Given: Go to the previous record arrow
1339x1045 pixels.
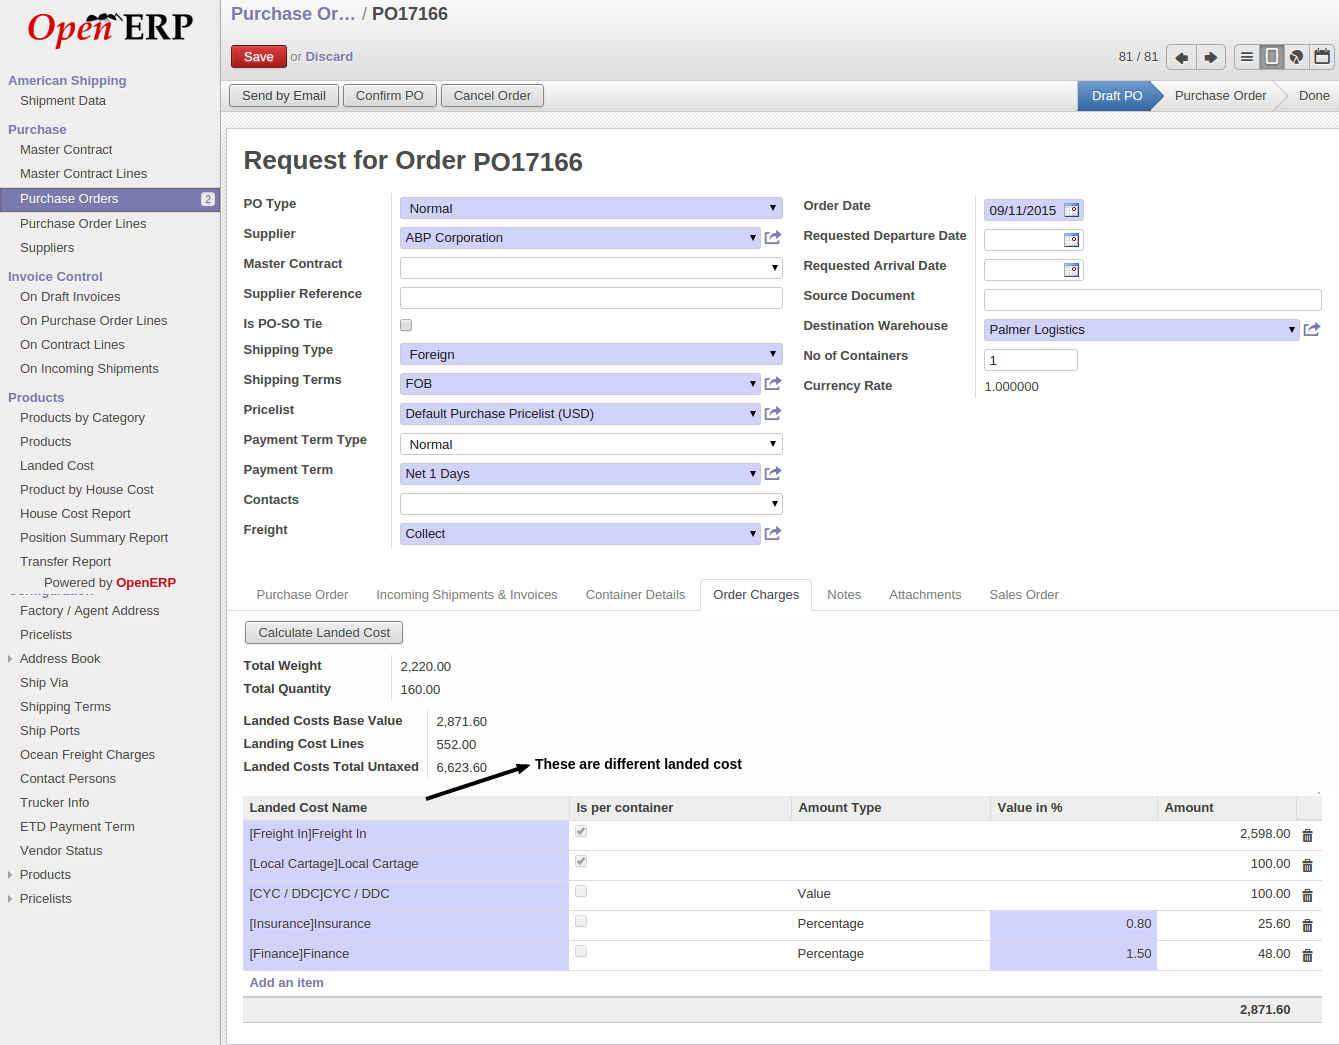Looking at the screenshot, I should (x=1181, y=57).
